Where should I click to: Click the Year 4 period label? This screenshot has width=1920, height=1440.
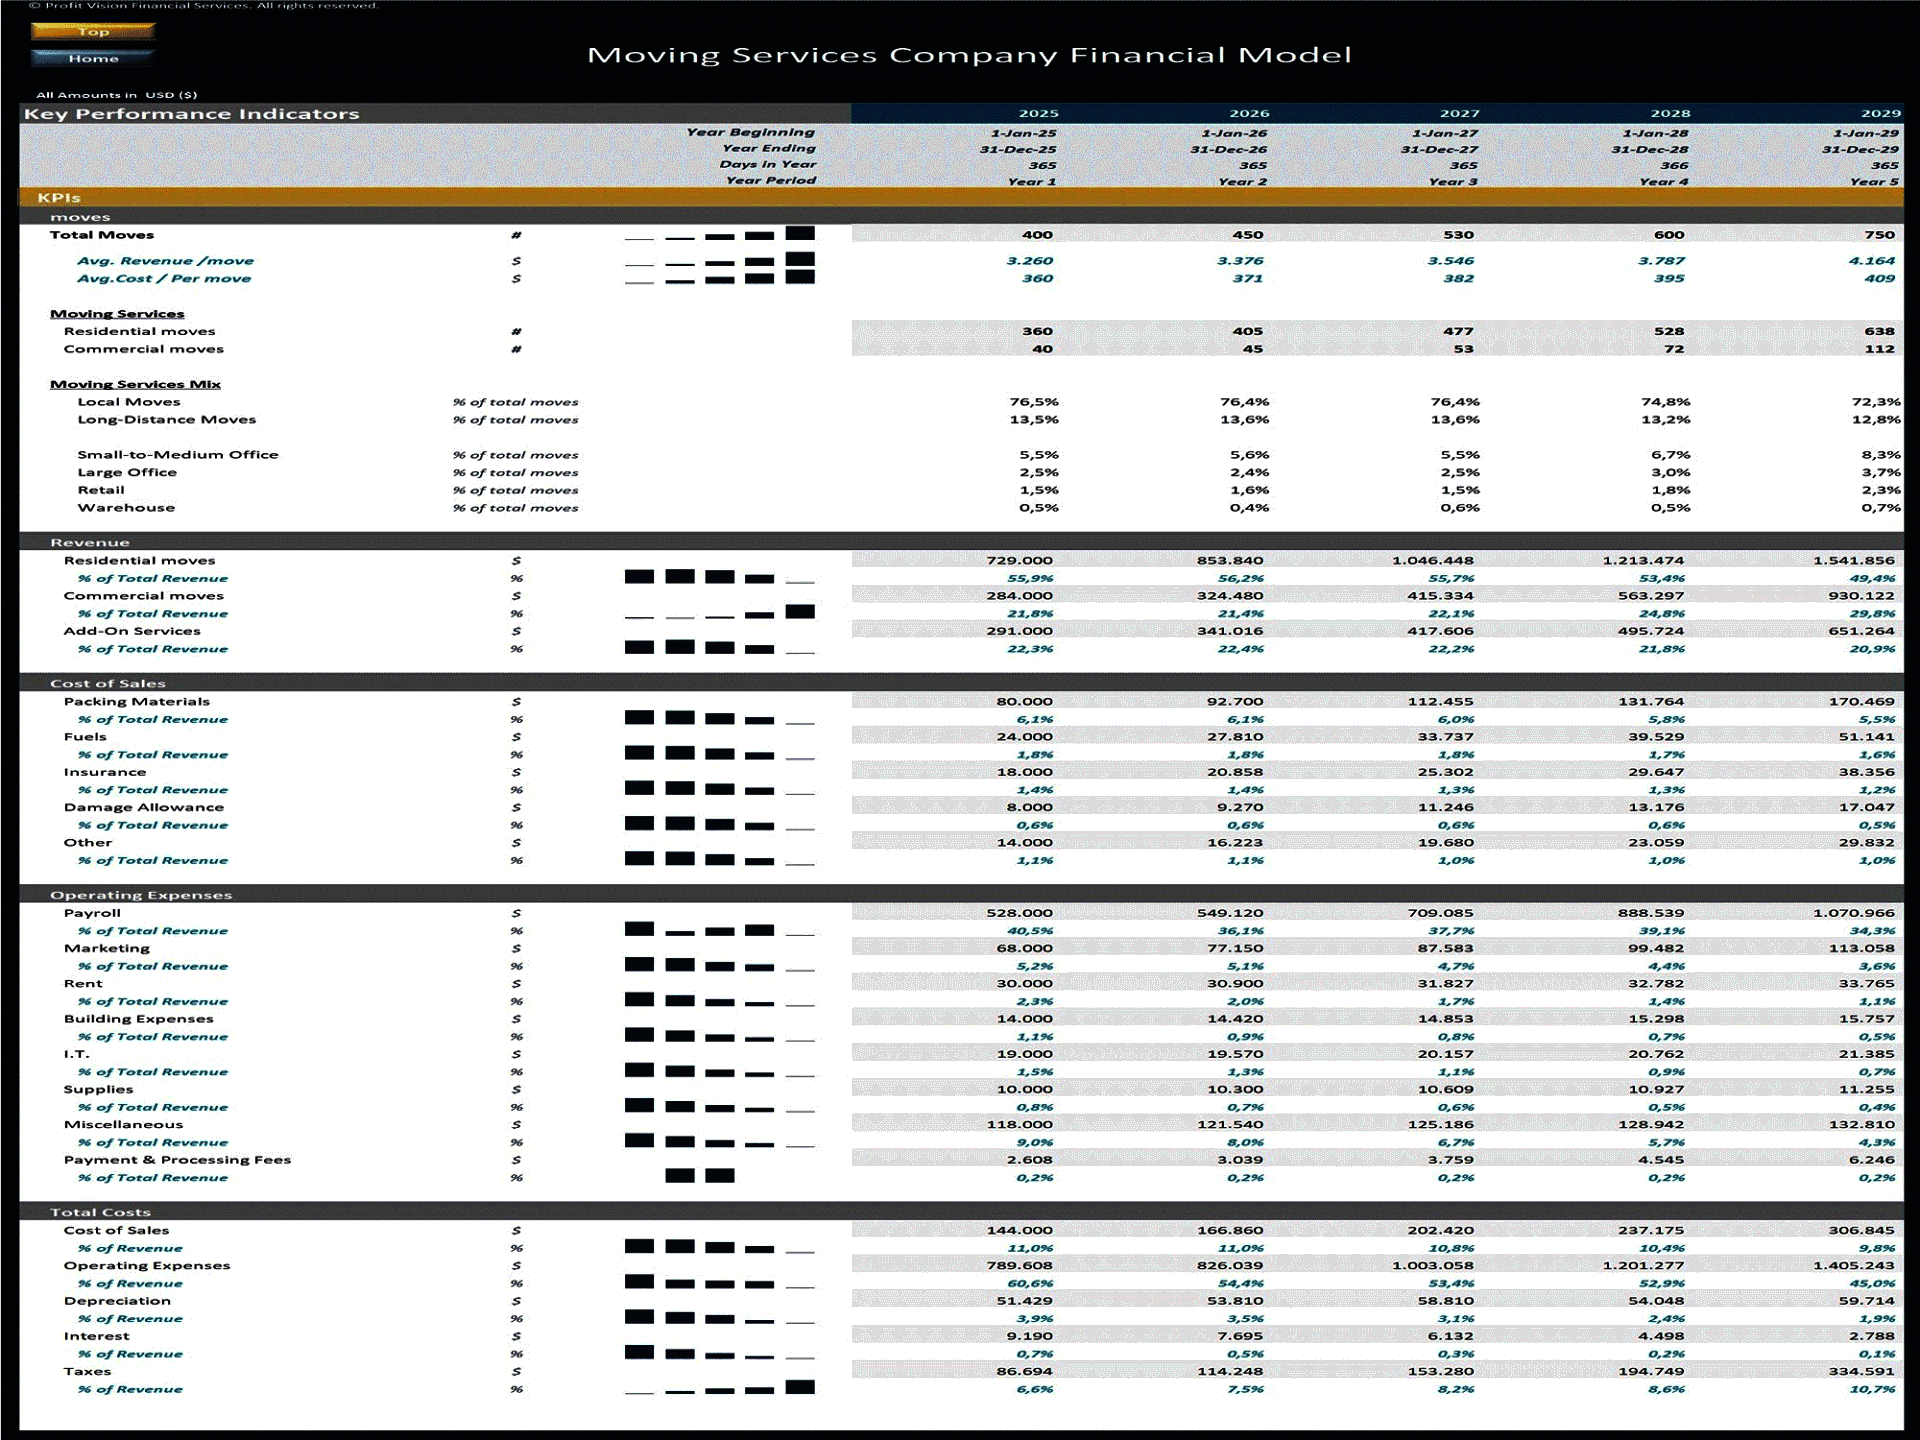(x=1663, y=181)
